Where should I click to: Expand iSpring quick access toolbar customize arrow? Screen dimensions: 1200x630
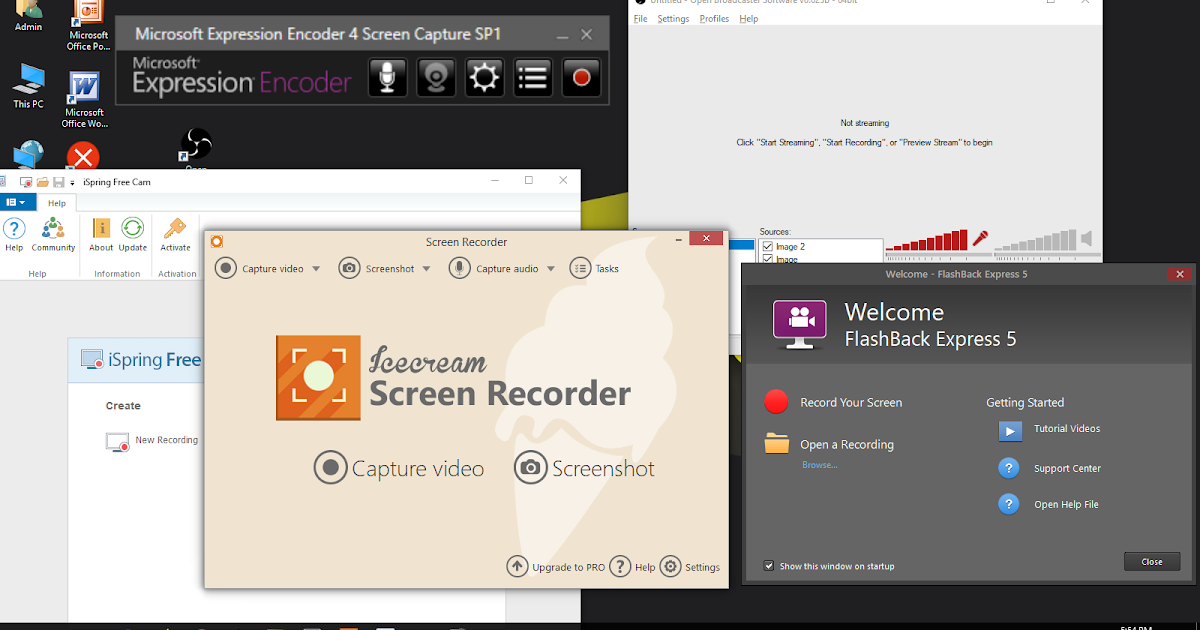point(73,183)
